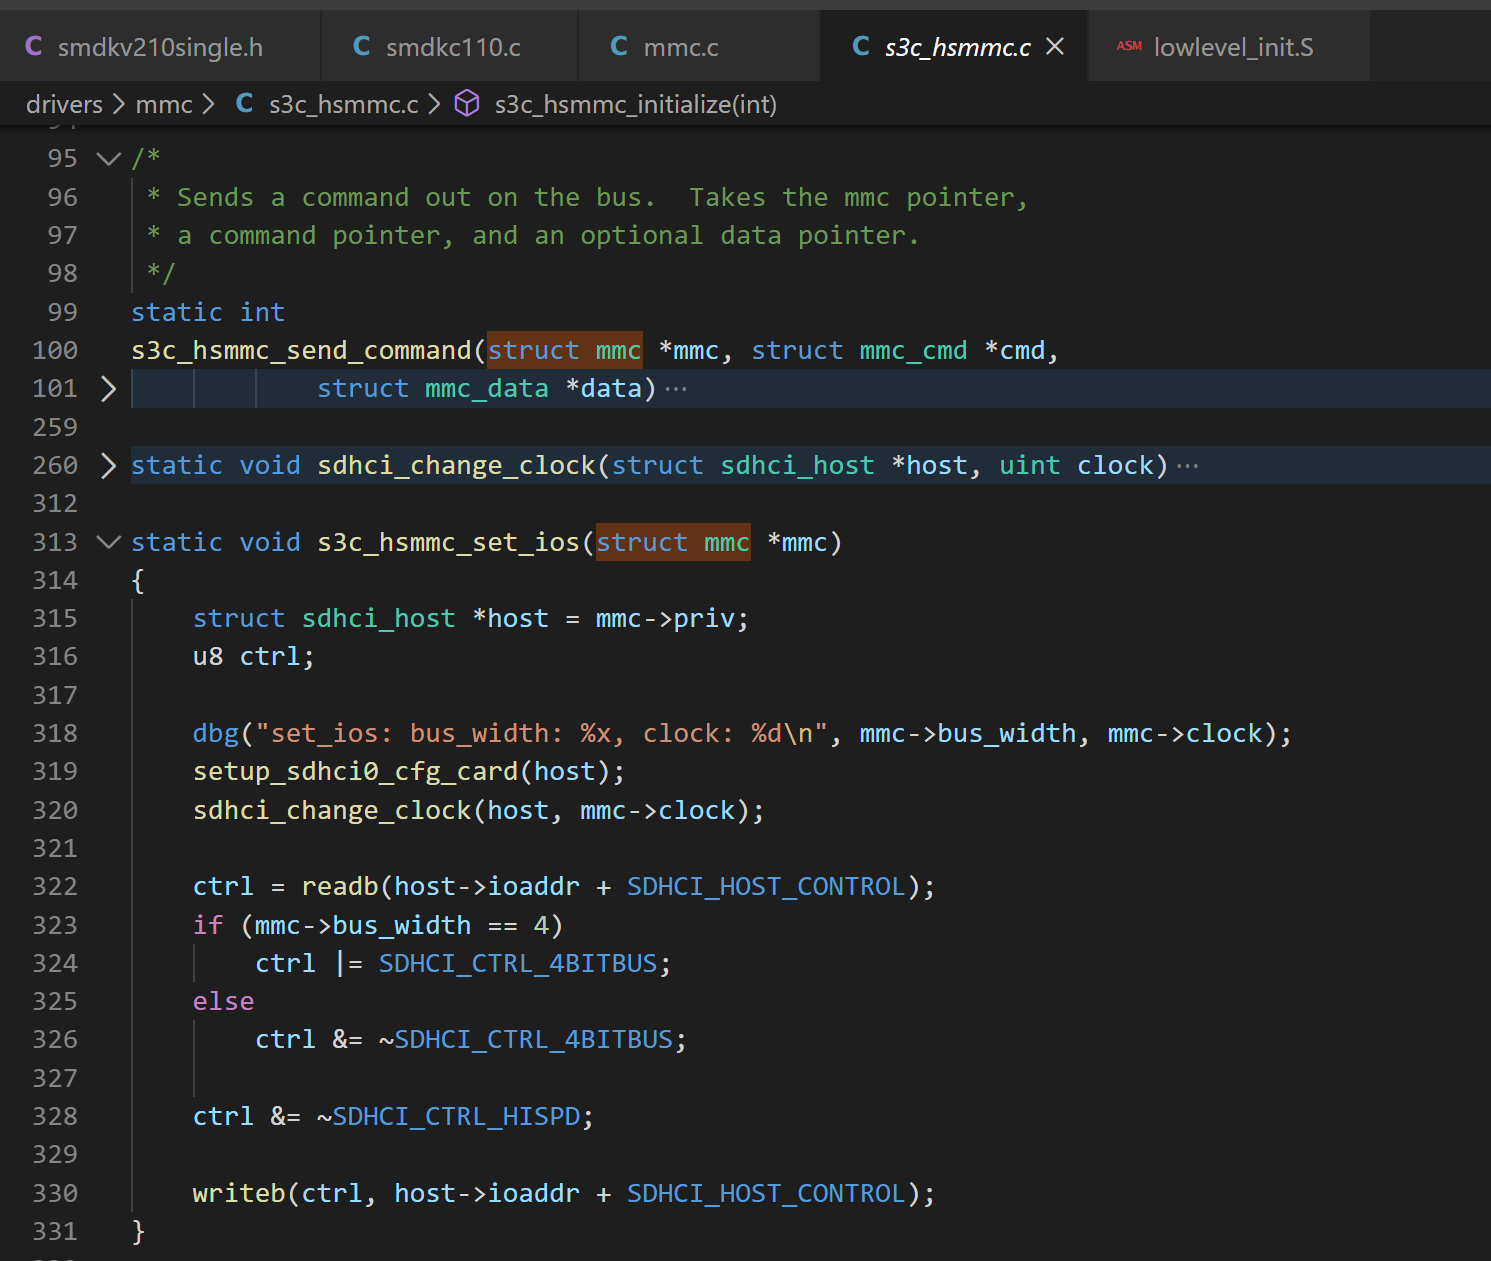This screenshot has width=1491, height=1261.
Task: Click the function cube icon in breadcrumbs
Action: pyautogui.click(x=467, y=104)
